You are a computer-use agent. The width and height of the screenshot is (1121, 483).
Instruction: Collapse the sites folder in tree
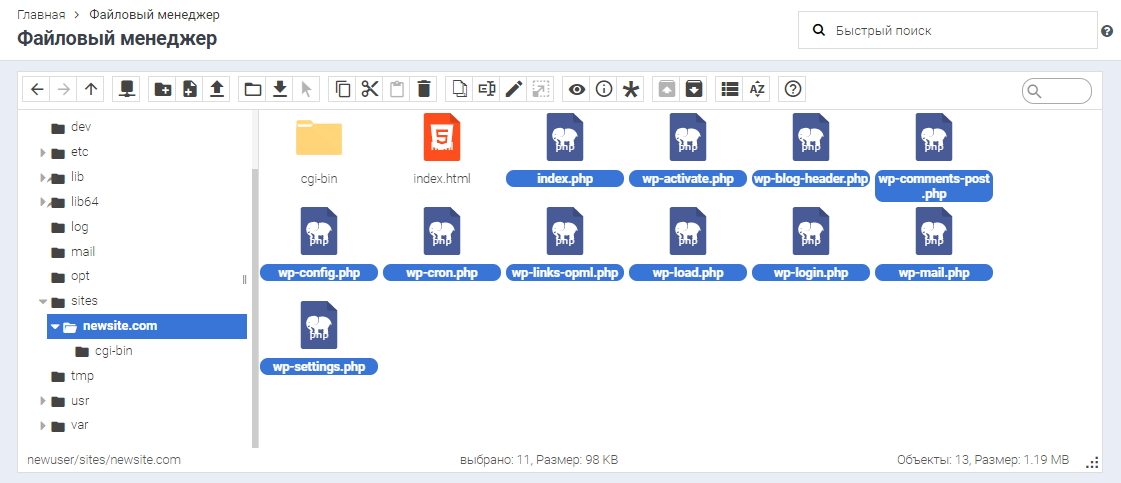click(43, 301)
